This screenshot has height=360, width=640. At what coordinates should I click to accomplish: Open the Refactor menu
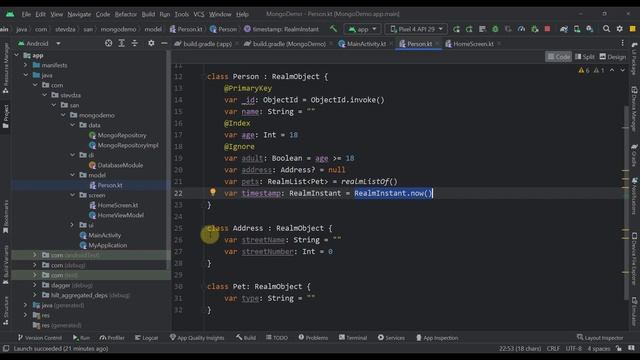click(x=126, y=14)
